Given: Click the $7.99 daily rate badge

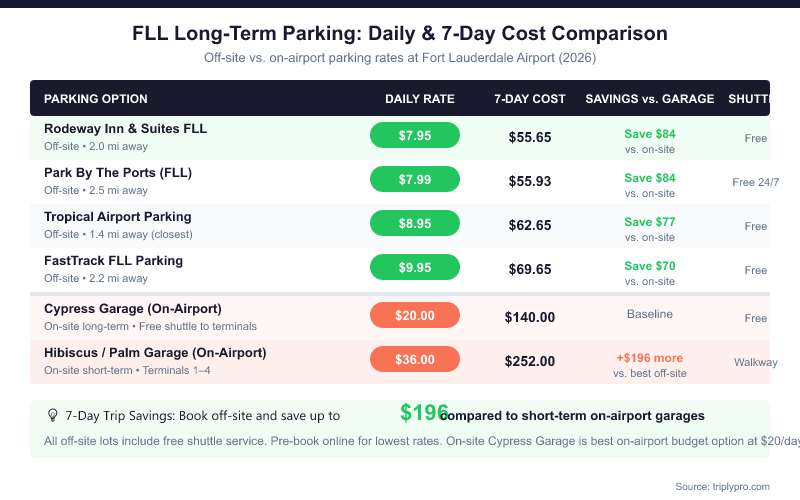Looking at the screenshot, I should tap(415, 179).
